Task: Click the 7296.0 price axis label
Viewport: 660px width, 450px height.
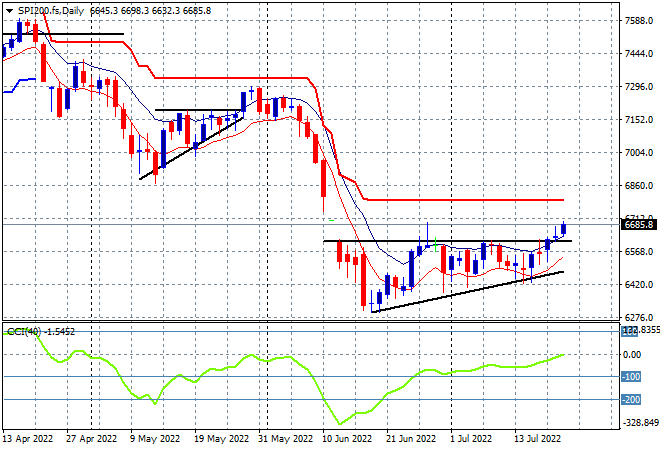Action: (639, 87)
